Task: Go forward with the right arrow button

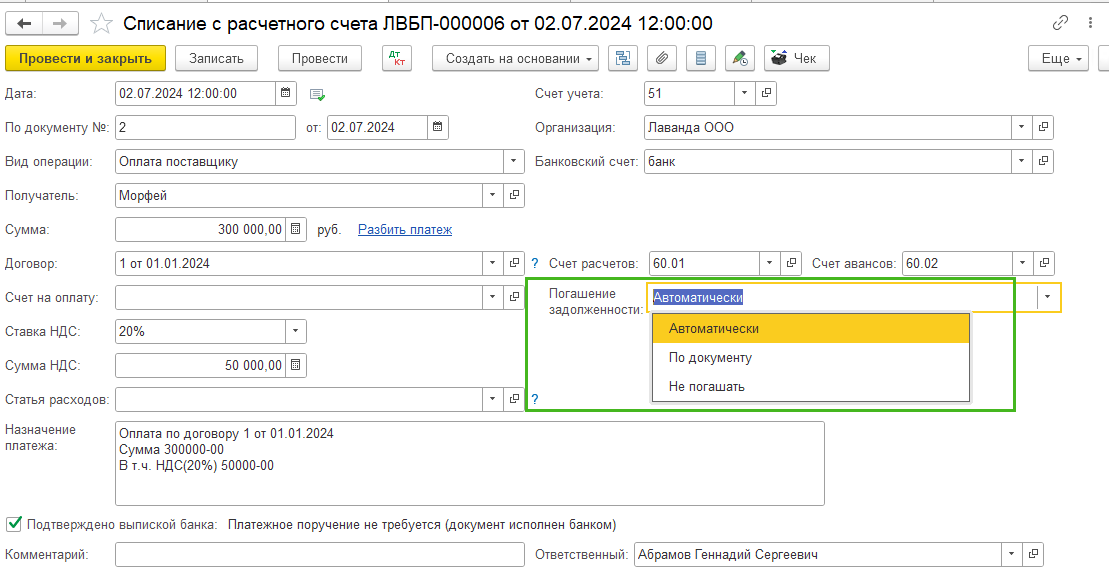Action: click(61, 24)
